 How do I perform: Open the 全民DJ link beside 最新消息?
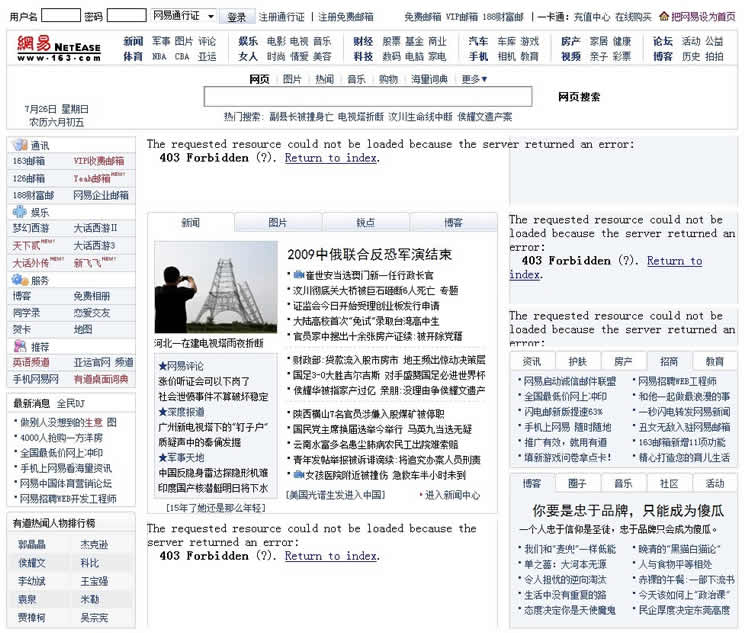pyautogui.click(x=71, y=403)
